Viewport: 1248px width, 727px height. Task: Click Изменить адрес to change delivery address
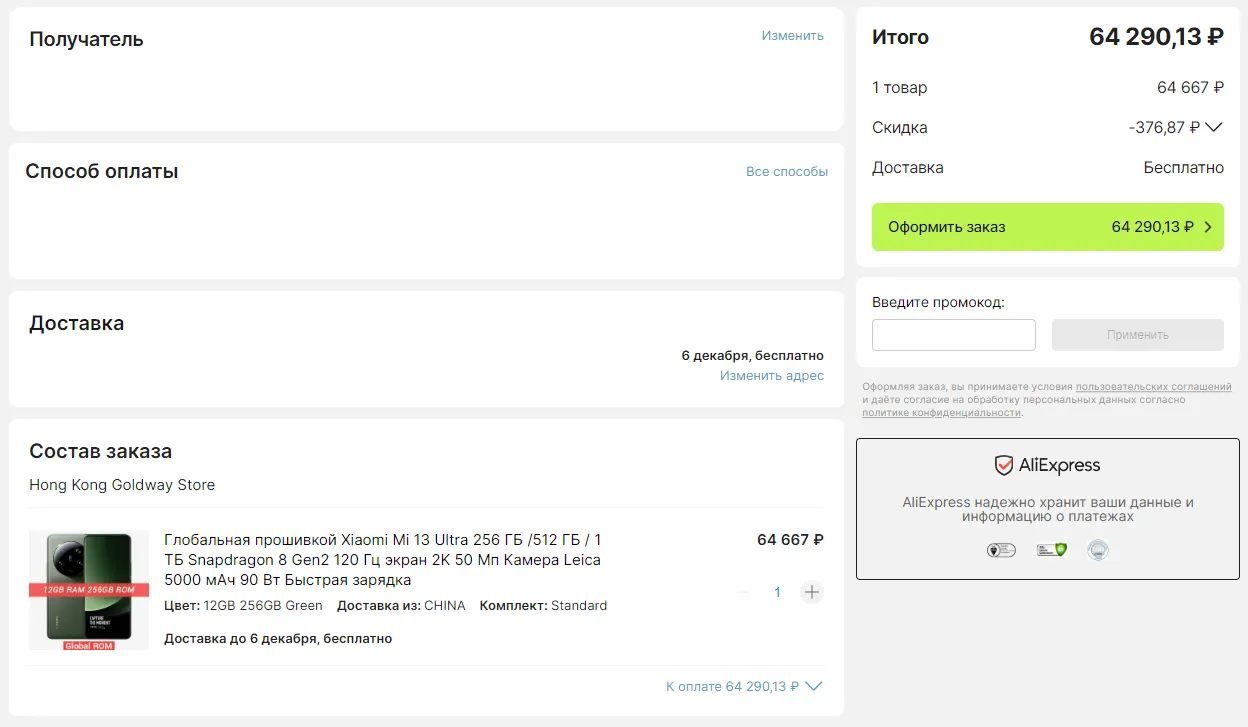click(771, 376)
